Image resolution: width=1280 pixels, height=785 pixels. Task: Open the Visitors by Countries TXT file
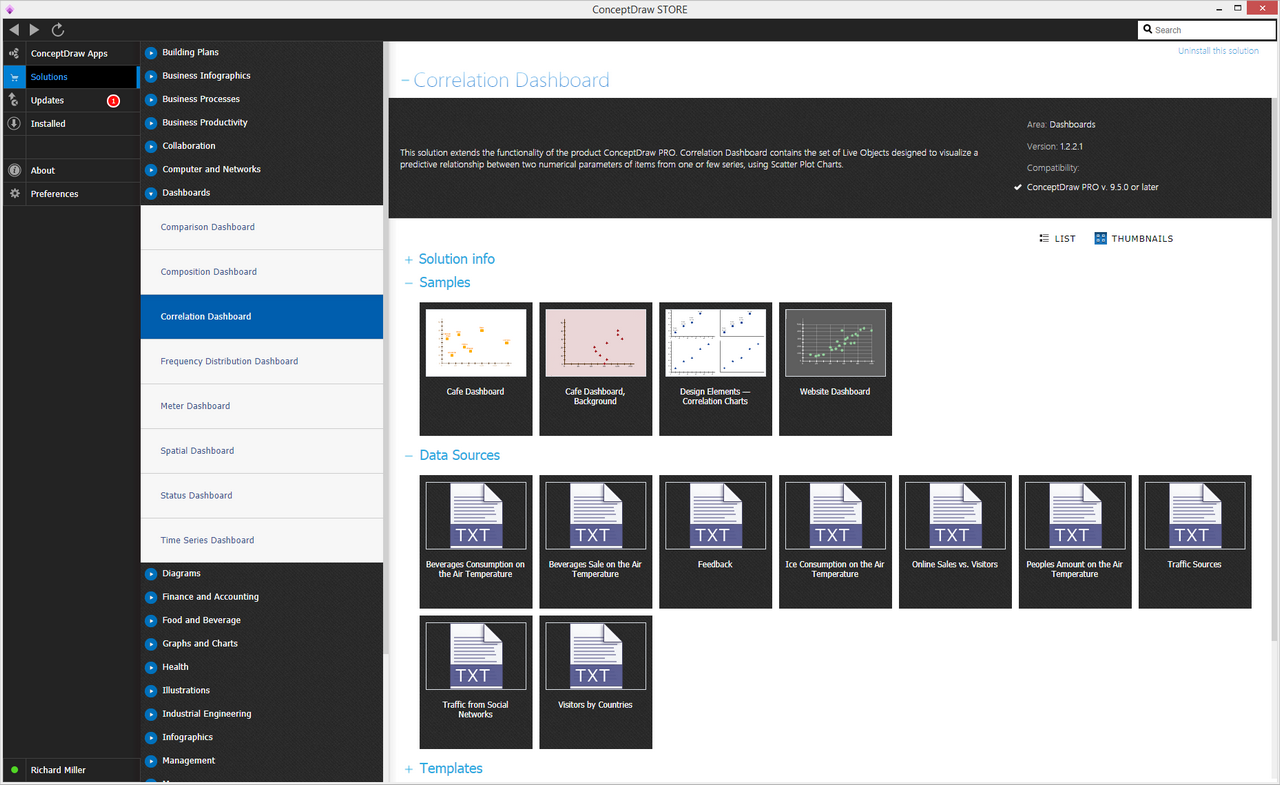596,682
